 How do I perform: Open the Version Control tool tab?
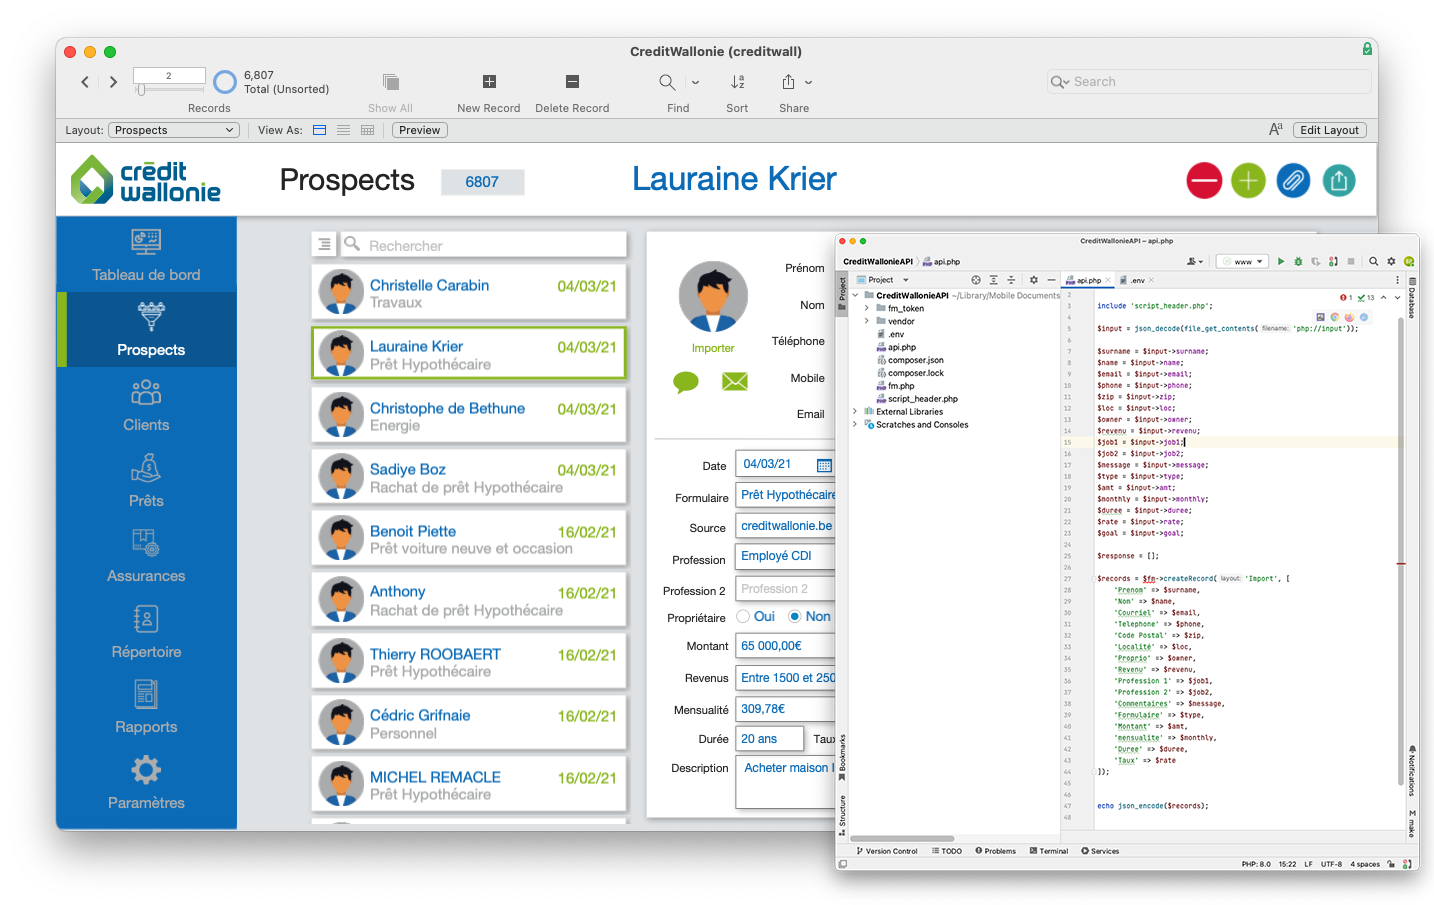point(887,851)
